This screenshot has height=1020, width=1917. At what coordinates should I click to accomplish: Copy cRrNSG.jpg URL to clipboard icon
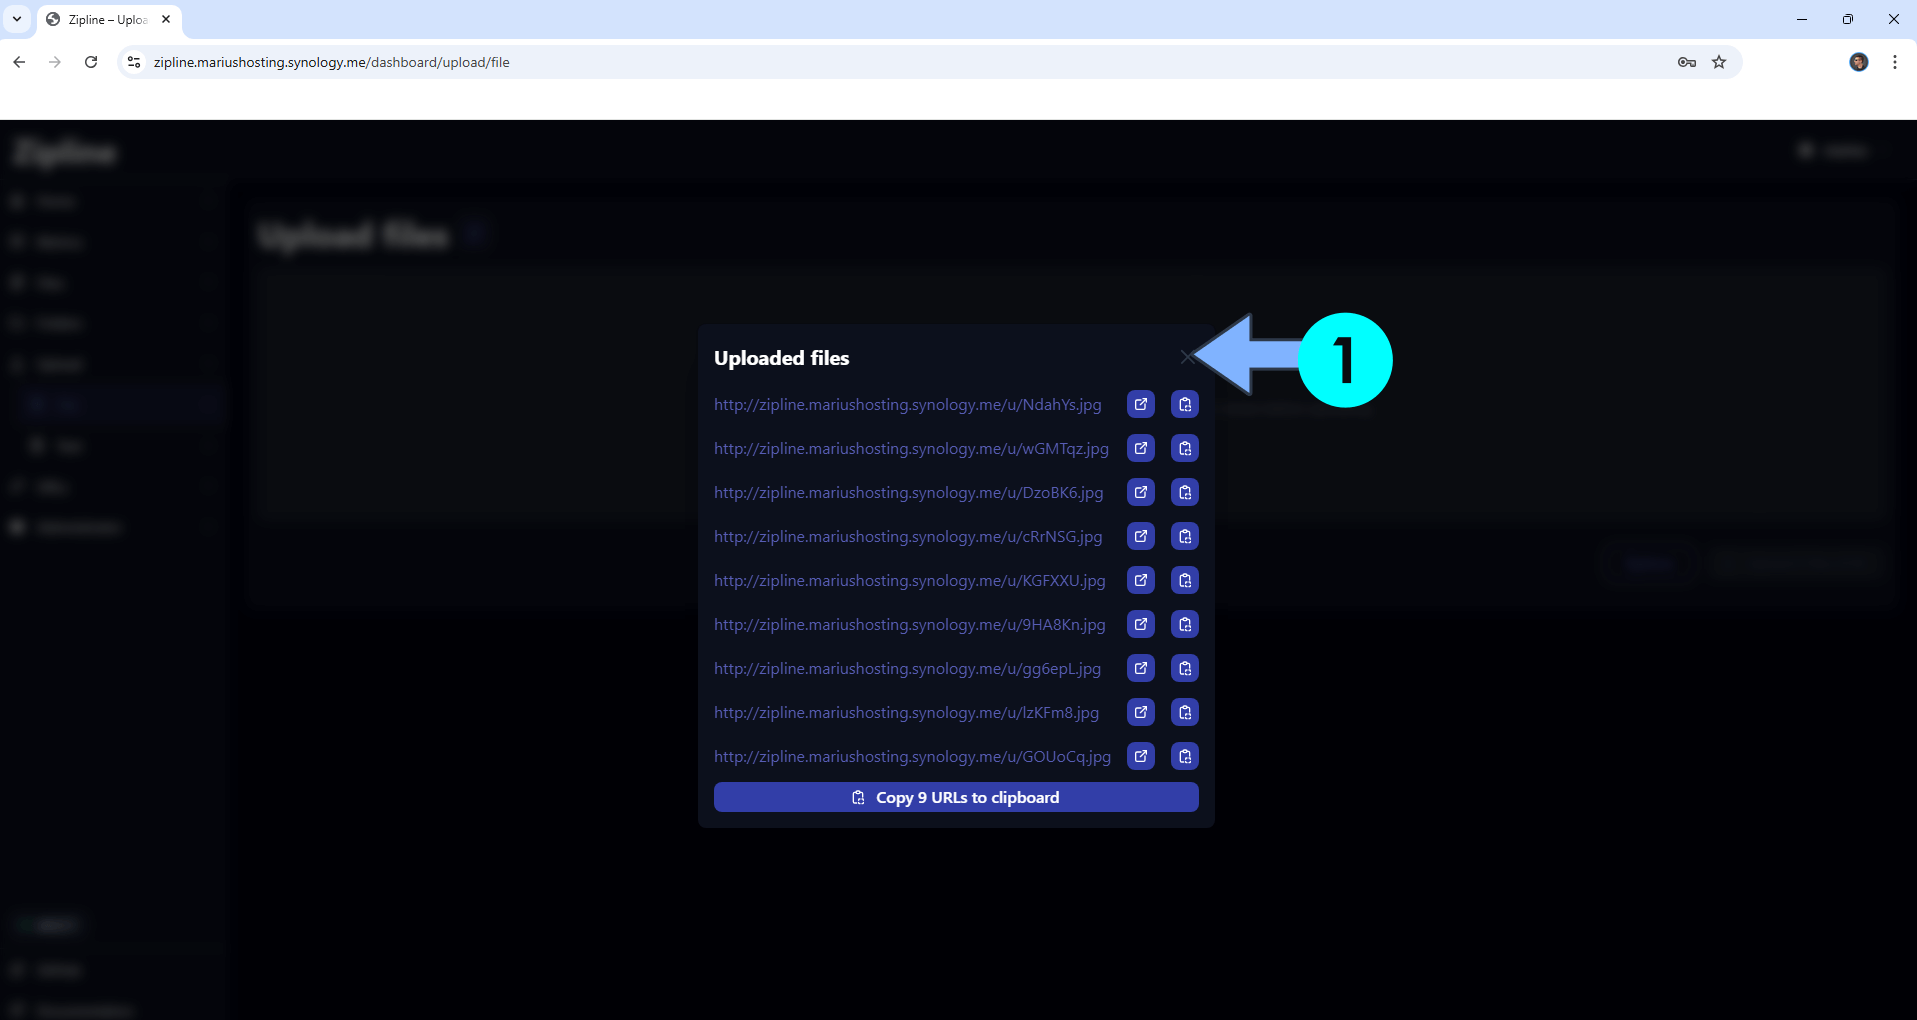(1185, 536)
